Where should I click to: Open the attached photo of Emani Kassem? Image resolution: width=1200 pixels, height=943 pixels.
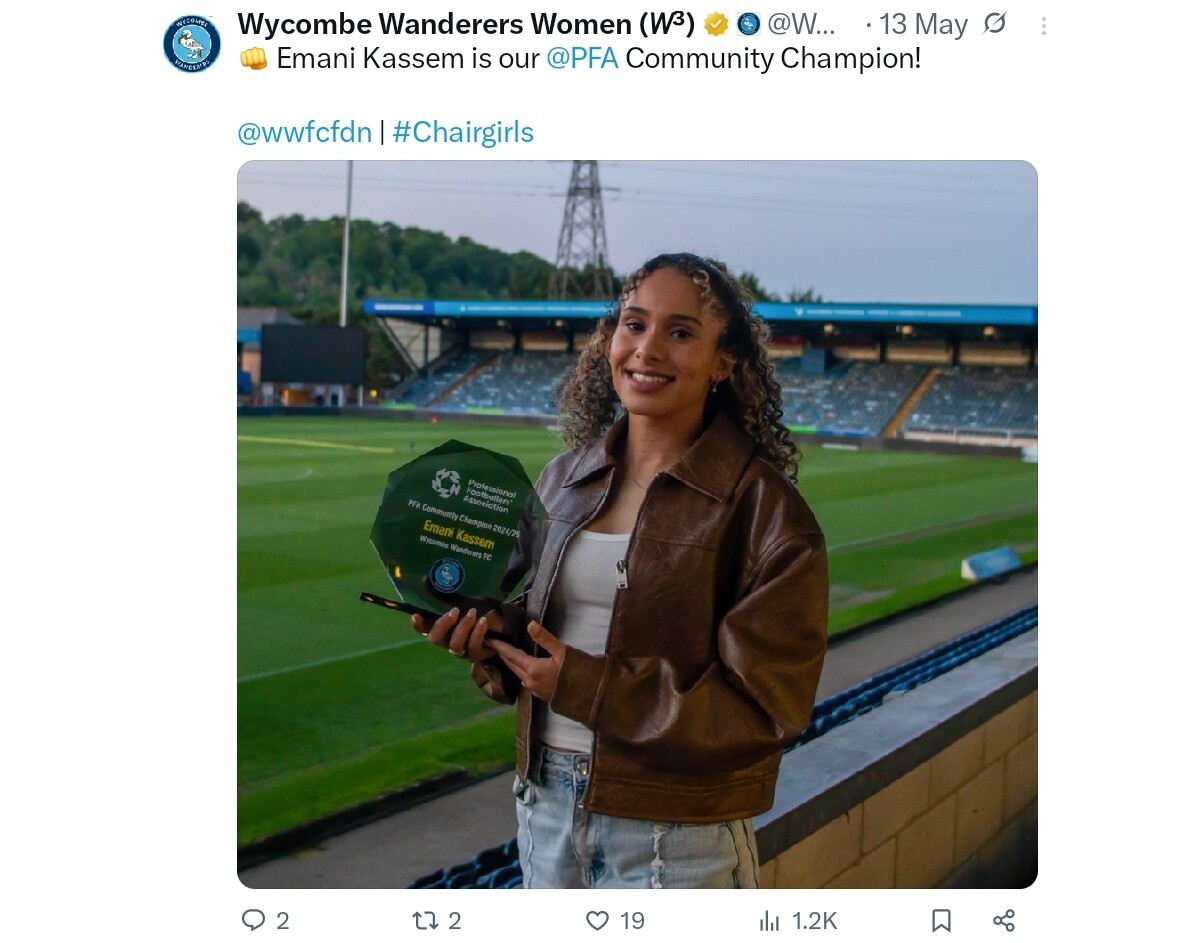tap(637, 524)
